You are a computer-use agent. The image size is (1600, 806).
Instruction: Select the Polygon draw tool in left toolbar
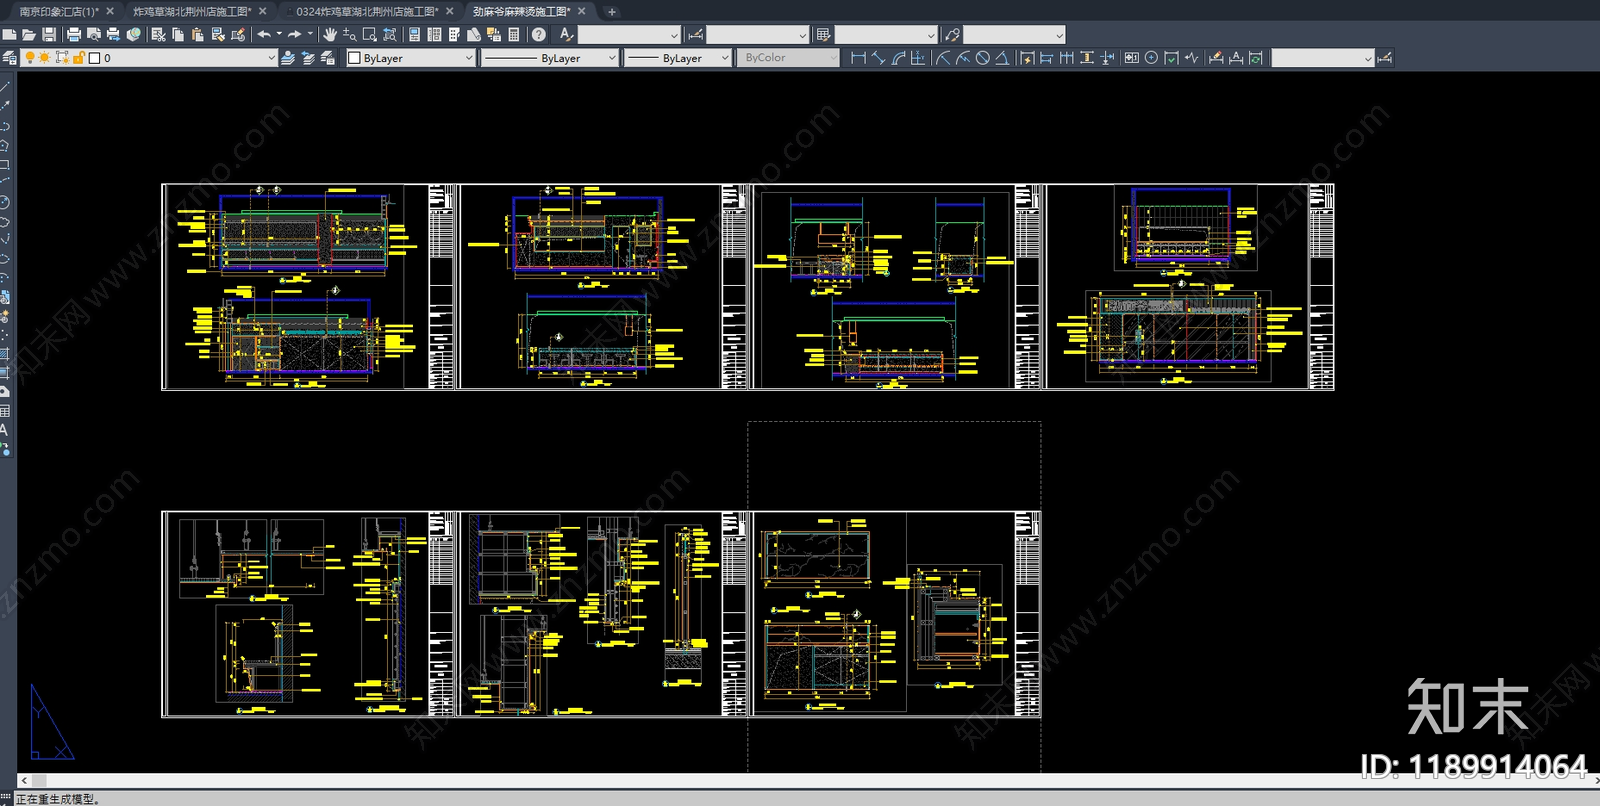tap(5, 145)
